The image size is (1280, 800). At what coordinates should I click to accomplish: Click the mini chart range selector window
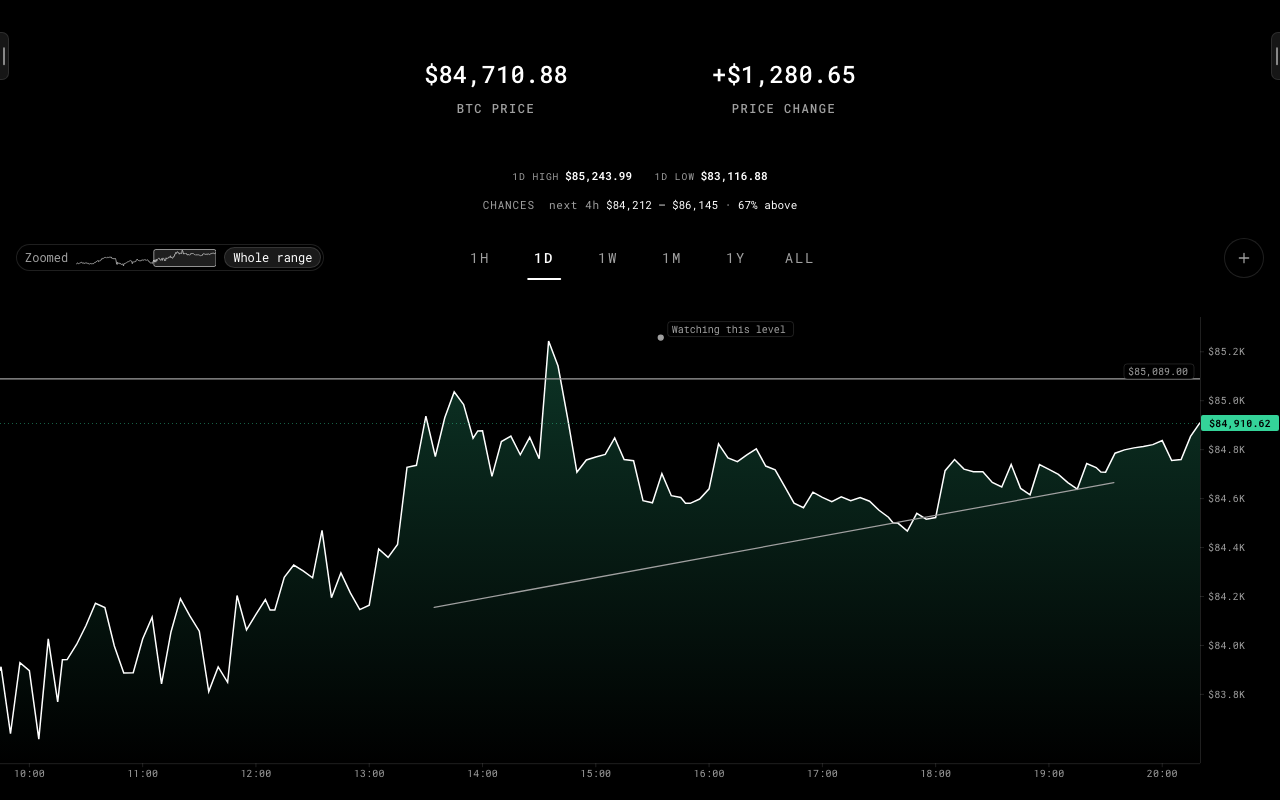point(185,258)
